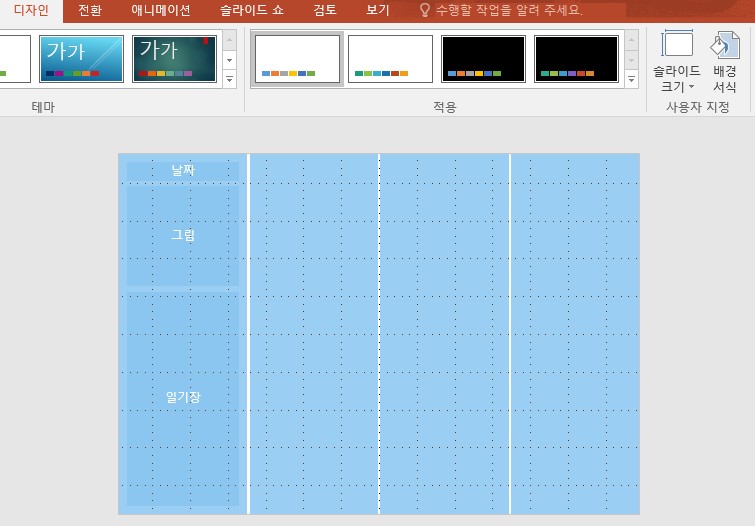Viewport: 755px width, 526px height.
Task: Select the 그림 placeholder on slide
Action: pyautogui.click(x=183, y=236)
